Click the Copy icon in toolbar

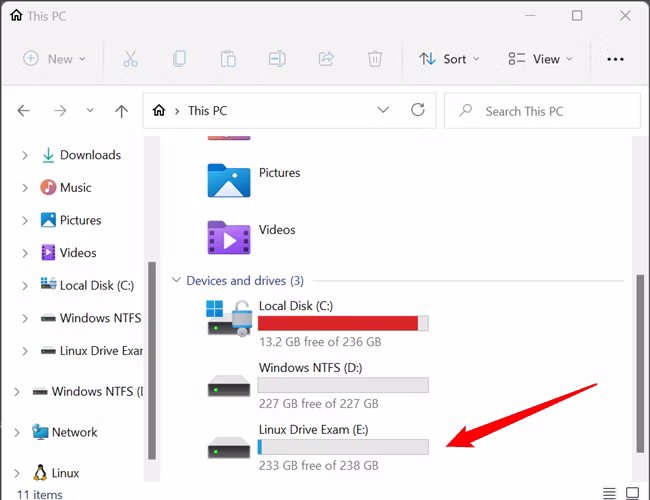coord(179,59)
